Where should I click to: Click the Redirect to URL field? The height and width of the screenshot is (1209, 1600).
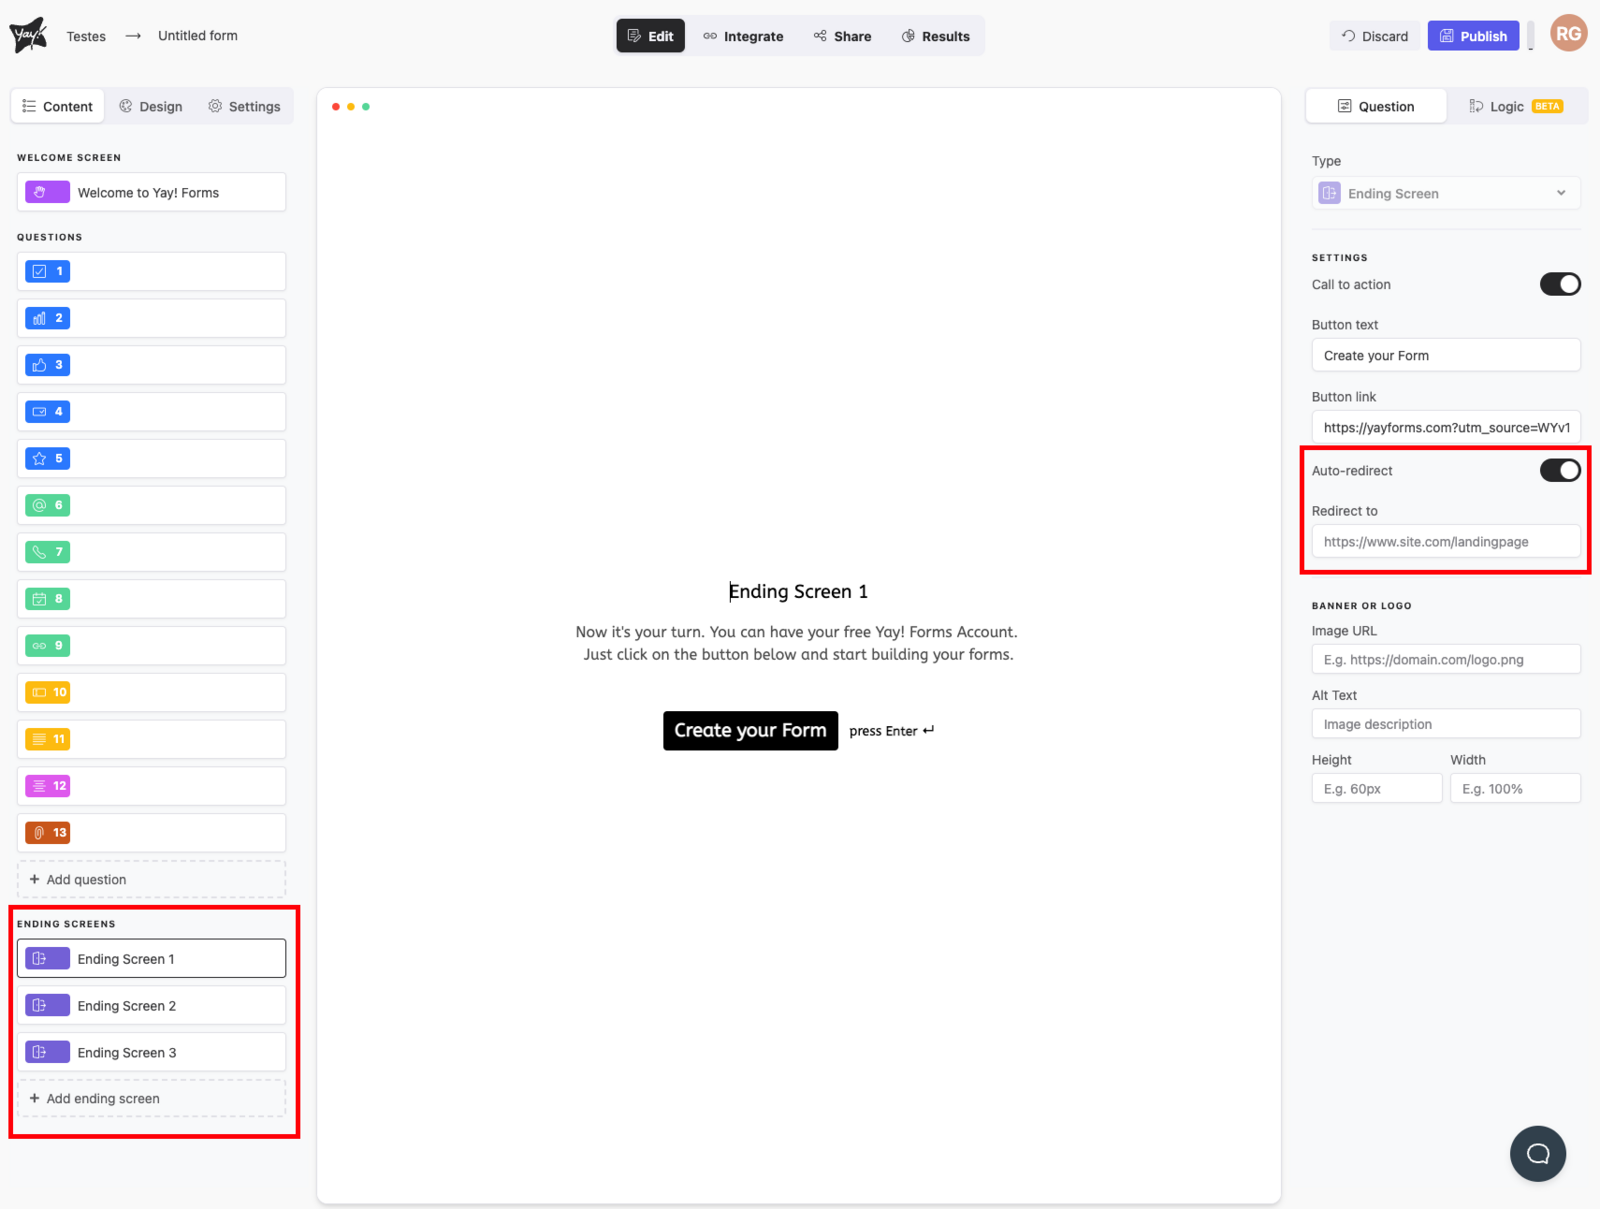pos(1445,542)
